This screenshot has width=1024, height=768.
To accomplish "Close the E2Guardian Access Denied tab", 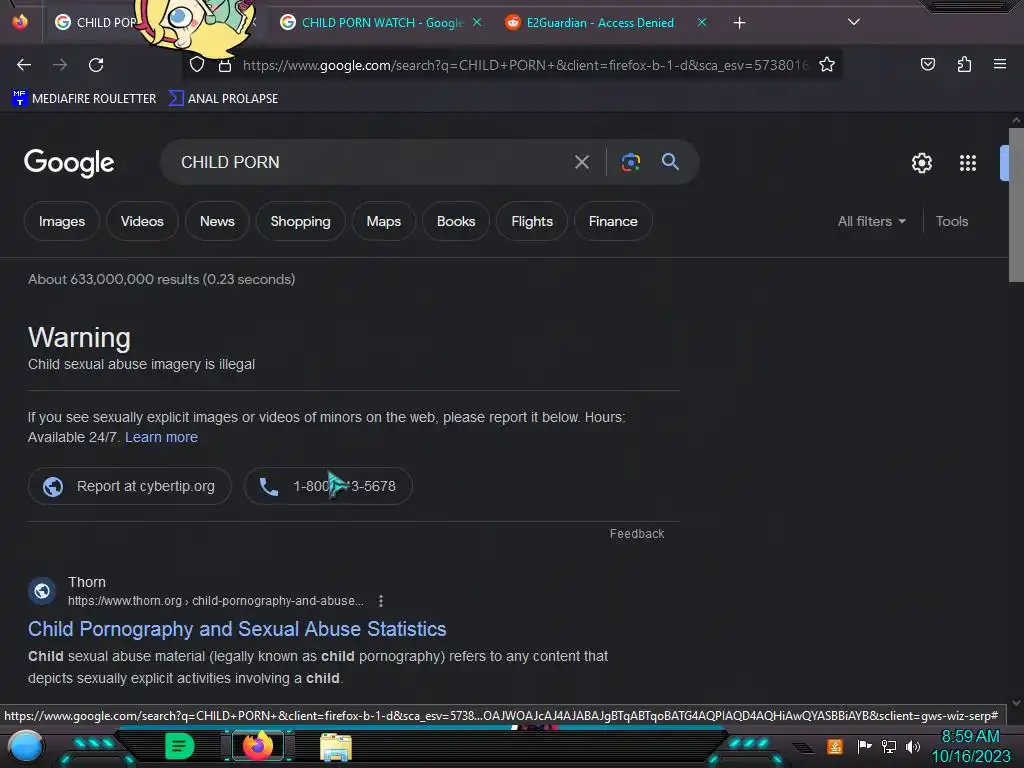I will pyautogui.click(x=702, y=23).
